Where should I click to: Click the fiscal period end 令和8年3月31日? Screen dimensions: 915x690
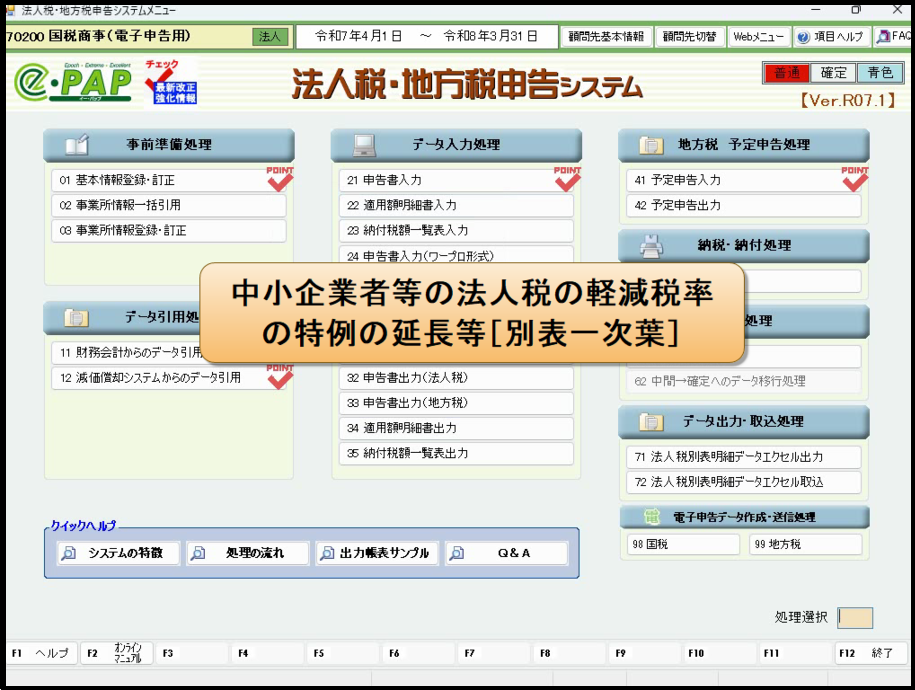(490, 36)
